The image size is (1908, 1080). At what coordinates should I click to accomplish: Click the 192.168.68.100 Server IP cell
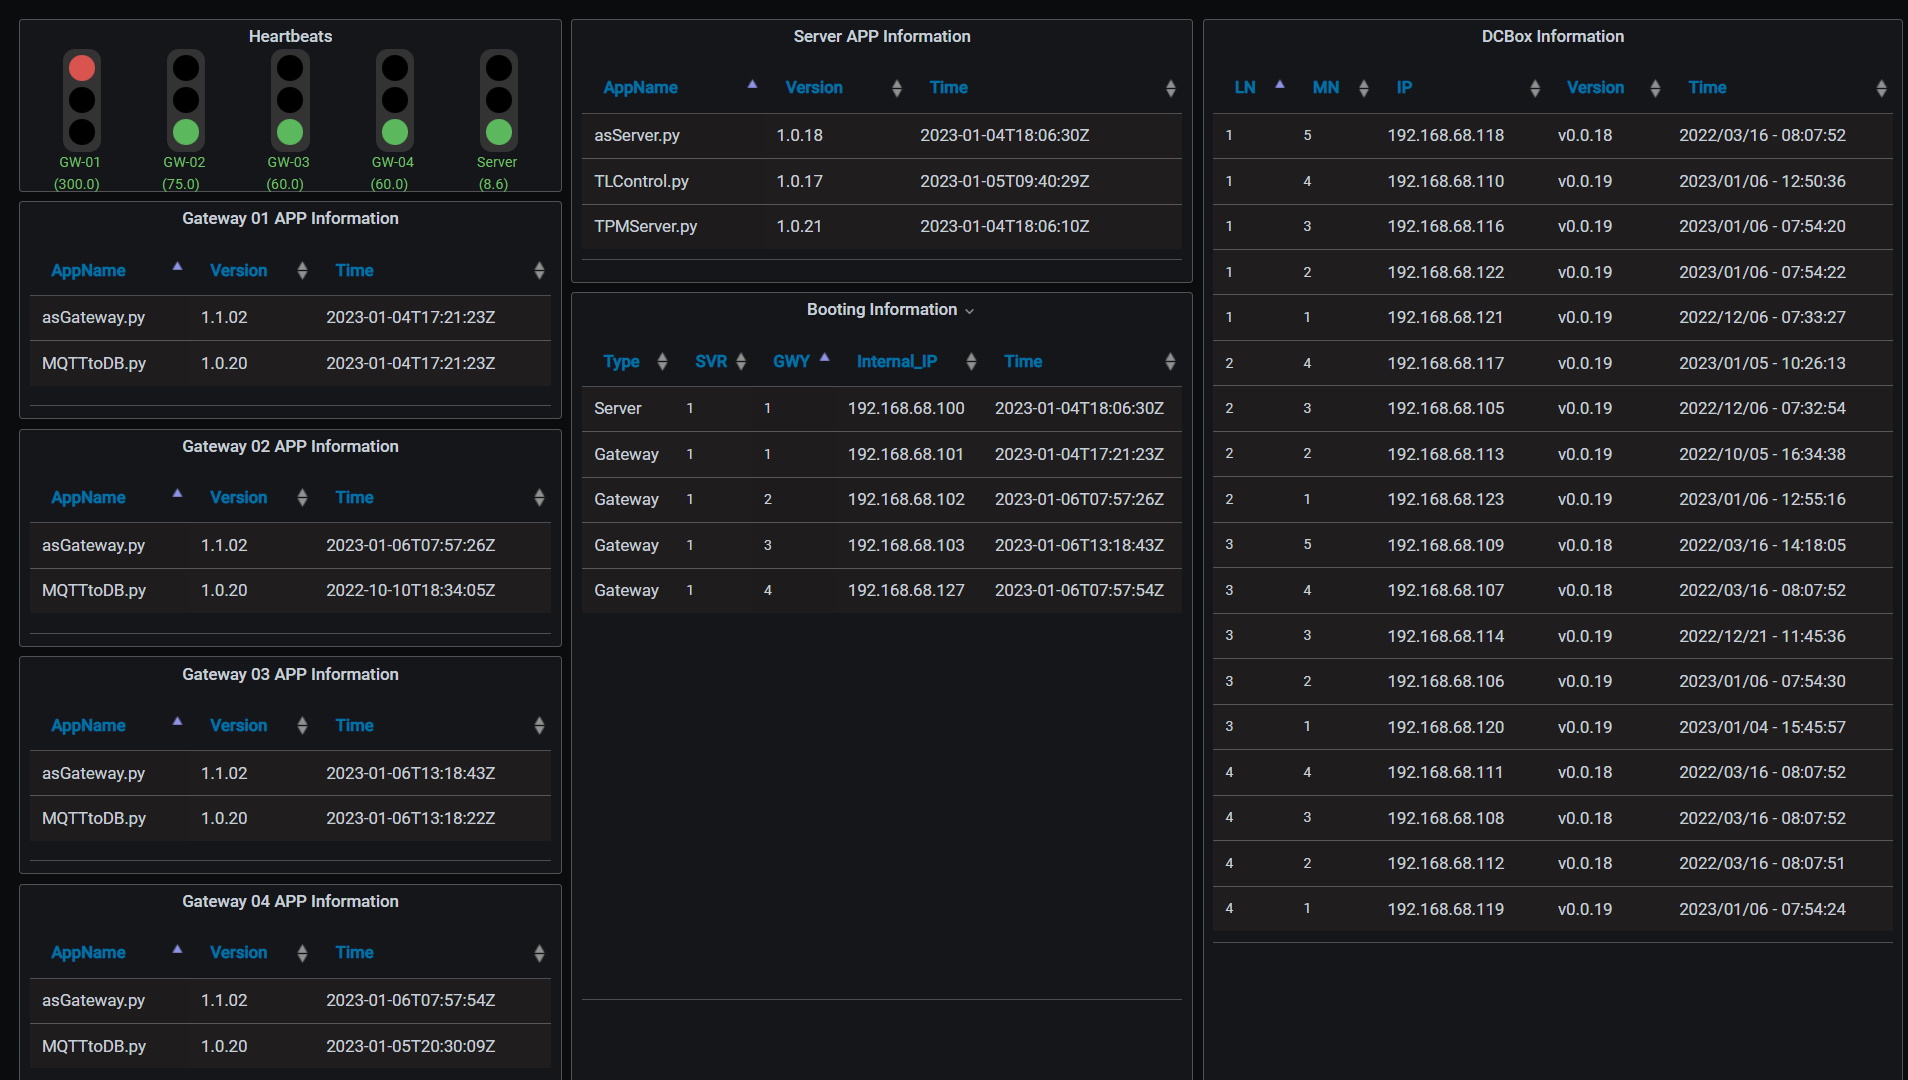click(906, 408)
